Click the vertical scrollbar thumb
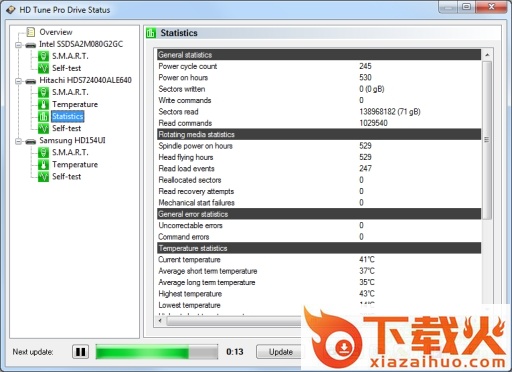 (x=487, y=140)
